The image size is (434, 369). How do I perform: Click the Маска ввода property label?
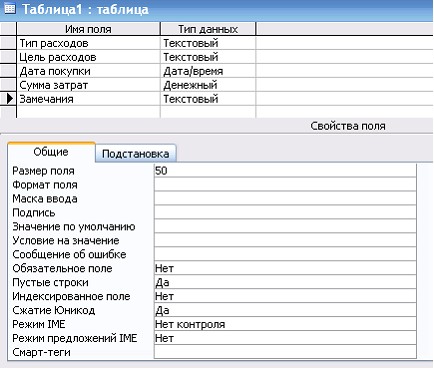point(45,199)
